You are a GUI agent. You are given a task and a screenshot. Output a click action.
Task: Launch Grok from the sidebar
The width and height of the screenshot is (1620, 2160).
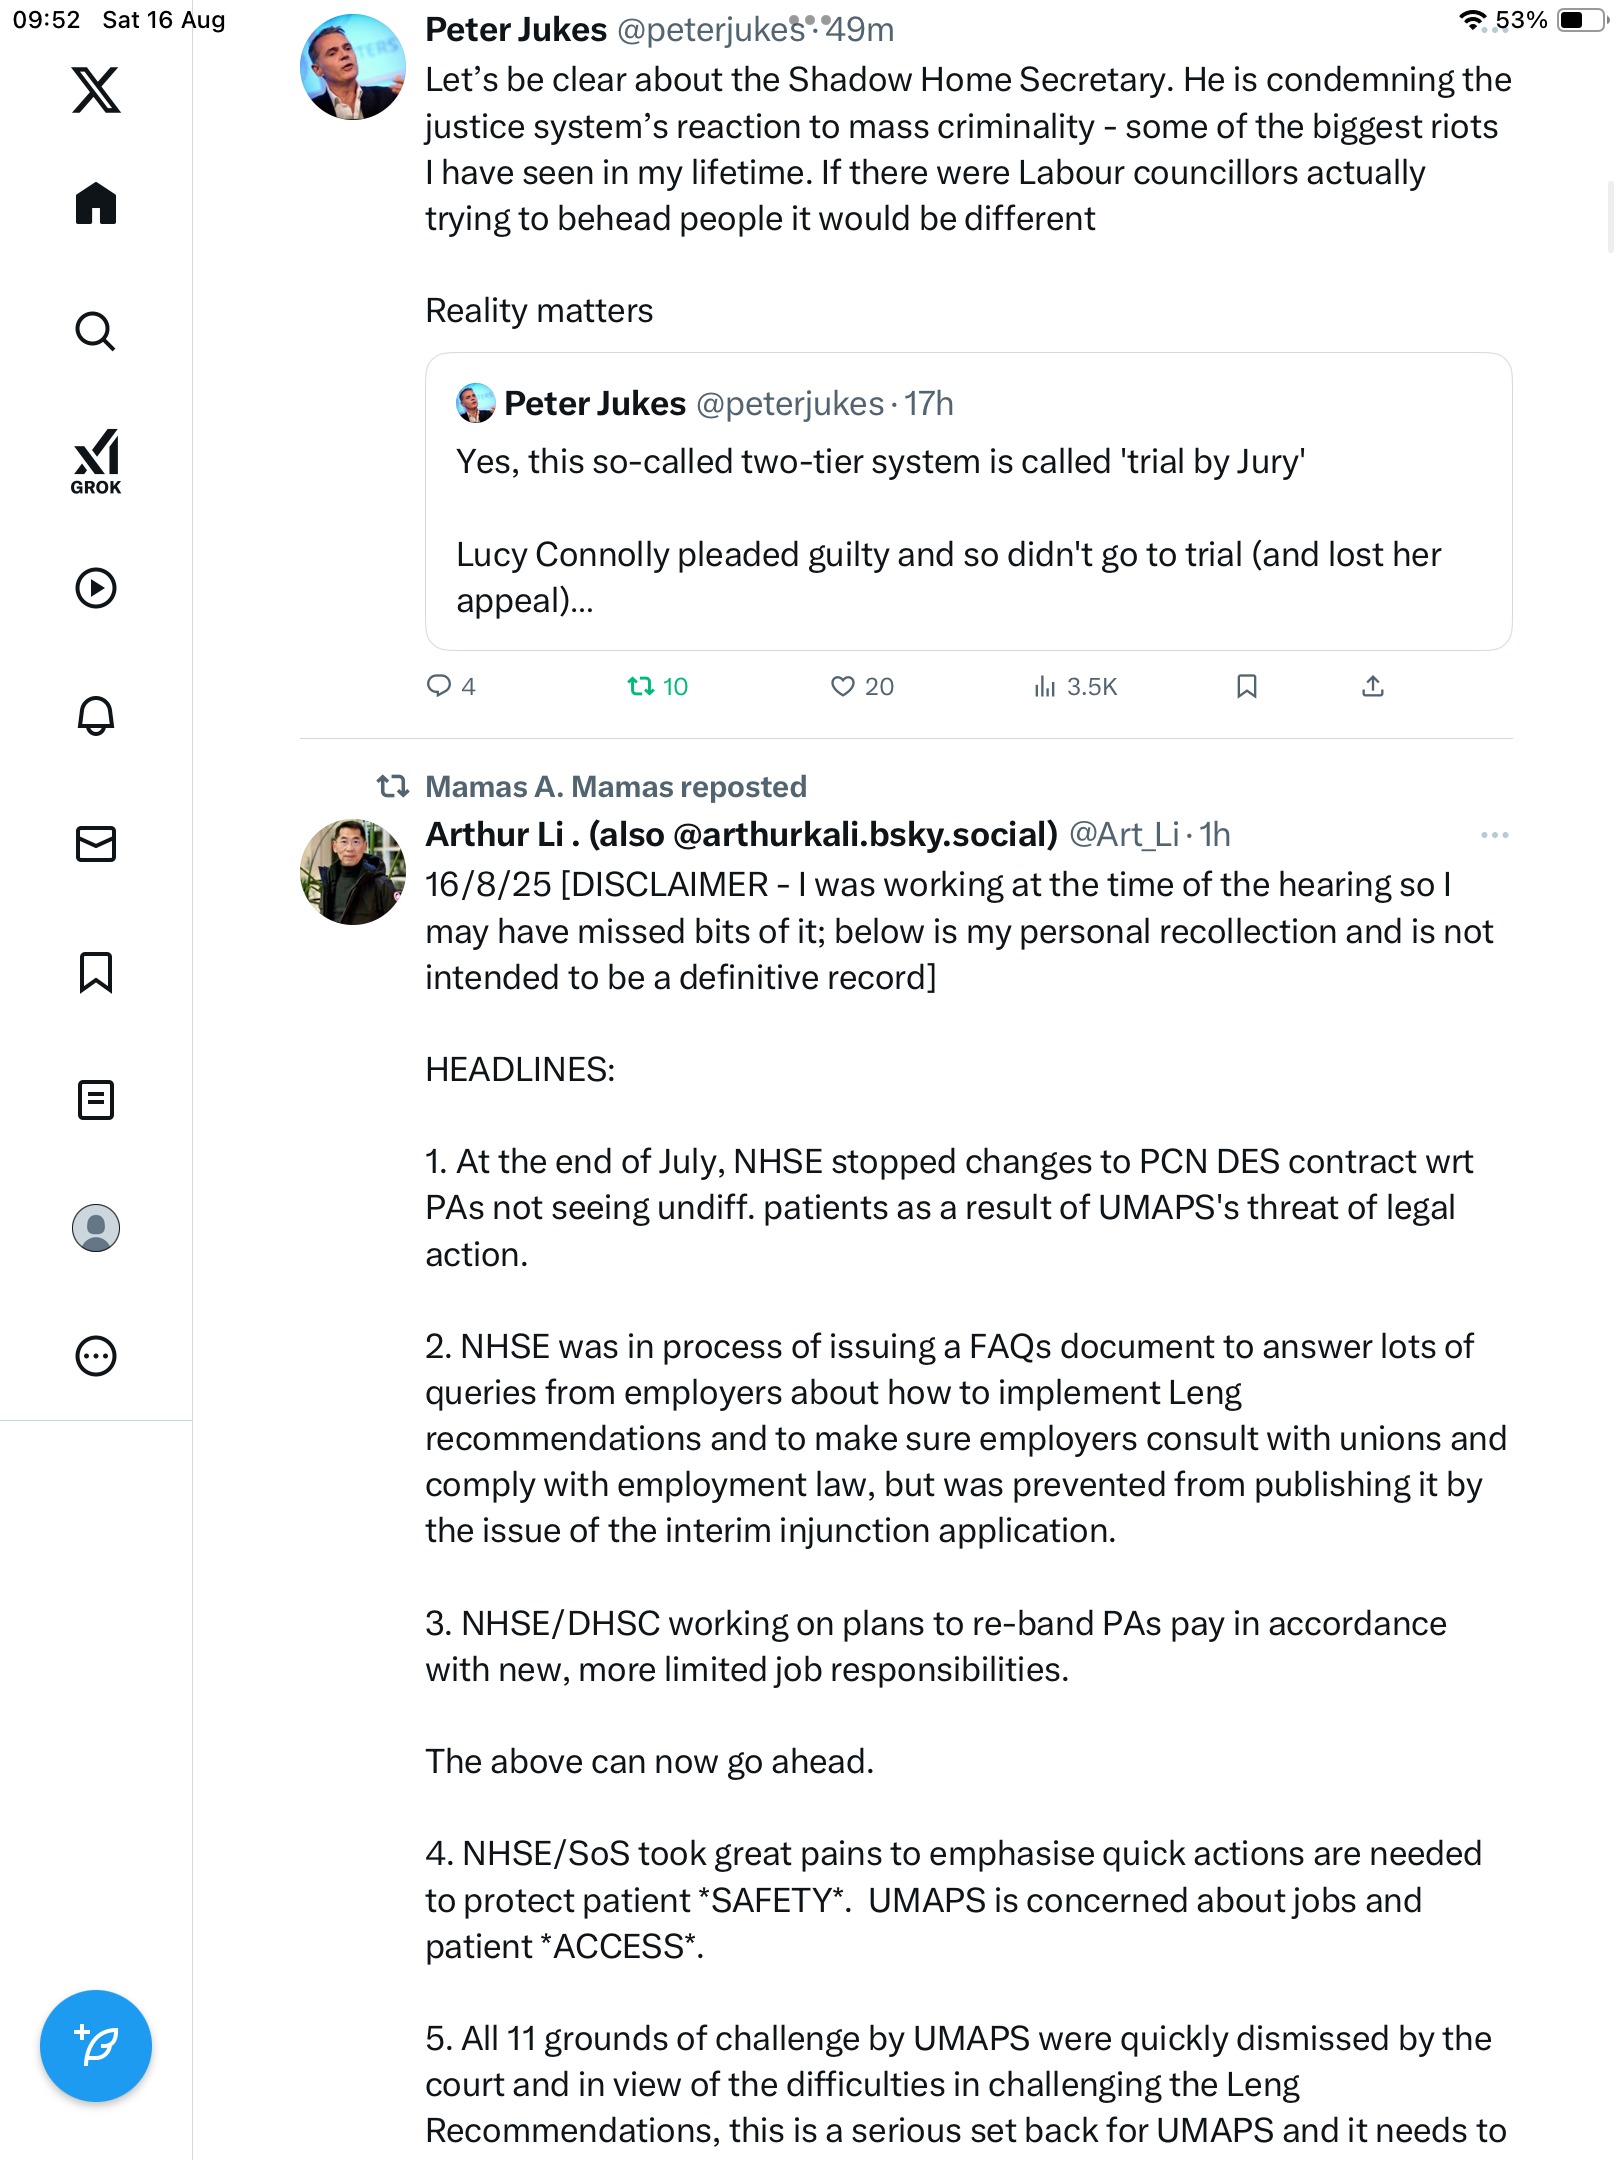[96, 461]
